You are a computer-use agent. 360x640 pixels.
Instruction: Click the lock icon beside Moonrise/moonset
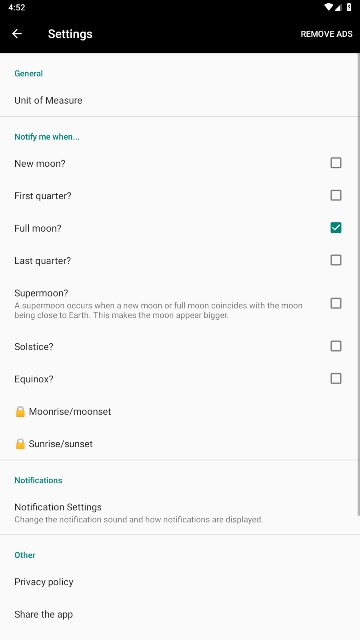click(20, 411)
